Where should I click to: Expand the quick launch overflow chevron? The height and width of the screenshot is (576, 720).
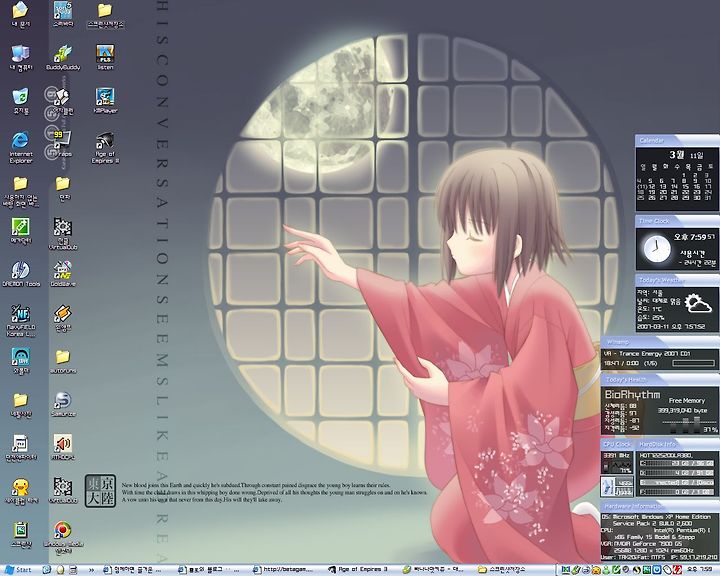click(91, 570)
